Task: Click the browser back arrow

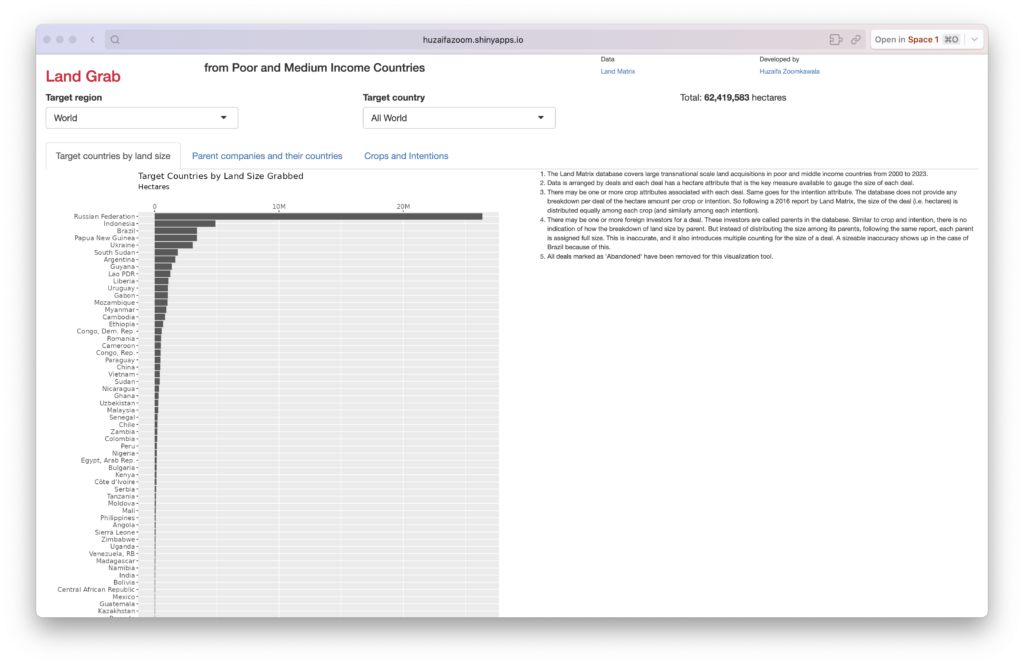Action: tap(92, 40)
